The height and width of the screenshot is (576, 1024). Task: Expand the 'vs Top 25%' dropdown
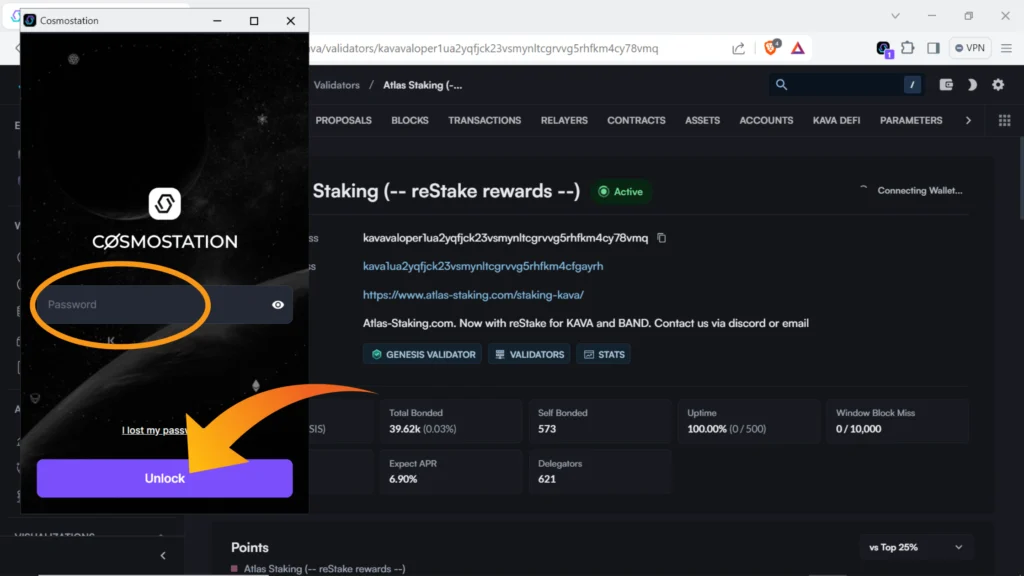tap(916, 547)
